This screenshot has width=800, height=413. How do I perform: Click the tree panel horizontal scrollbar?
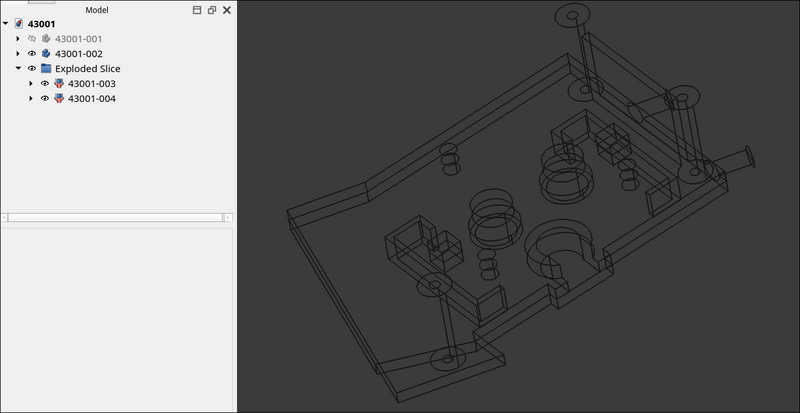(117, 217)
